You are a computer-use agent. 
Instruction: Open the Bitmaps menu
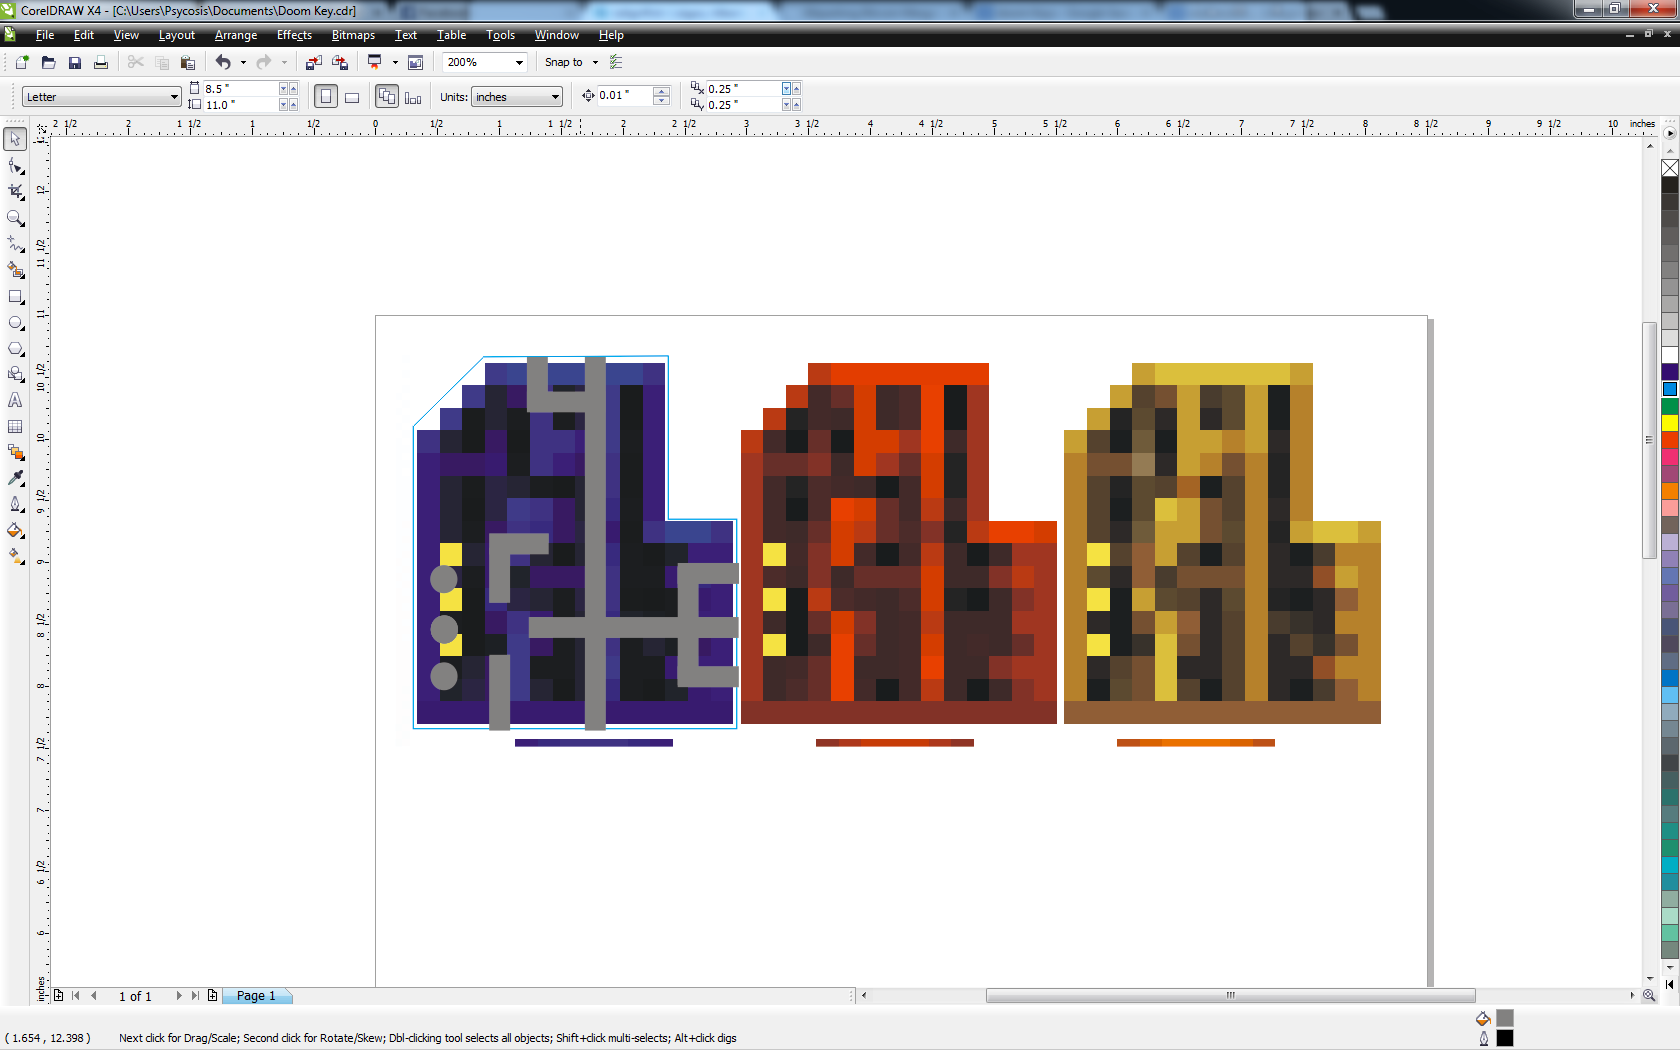(x=353, y=35)
